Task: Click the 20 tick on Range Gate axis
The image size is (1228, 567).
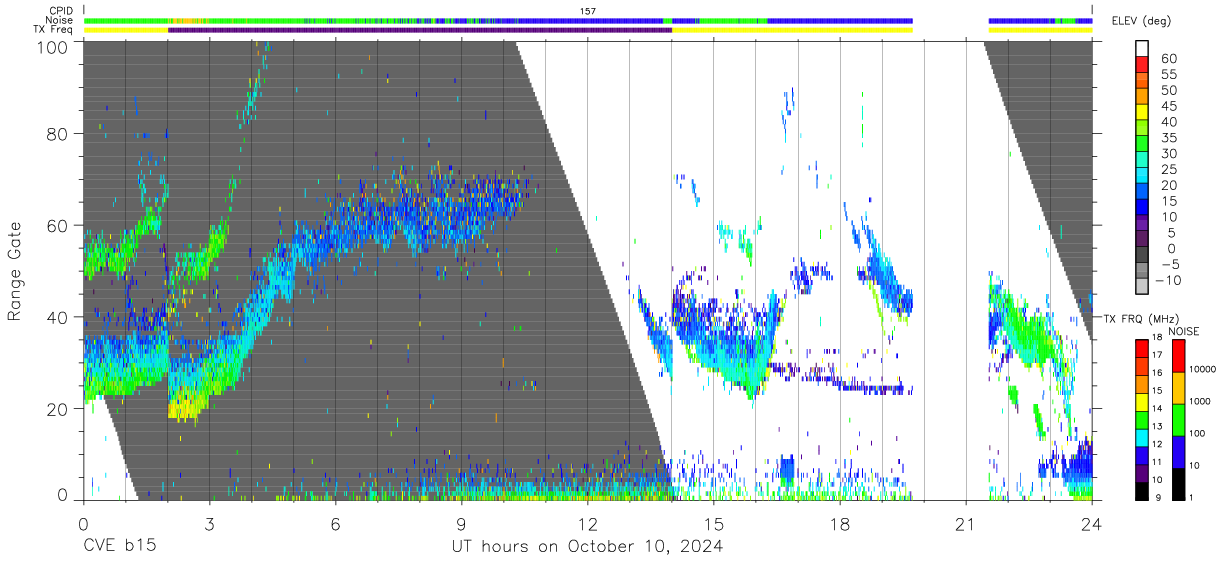Action: (x=58, y=409)
